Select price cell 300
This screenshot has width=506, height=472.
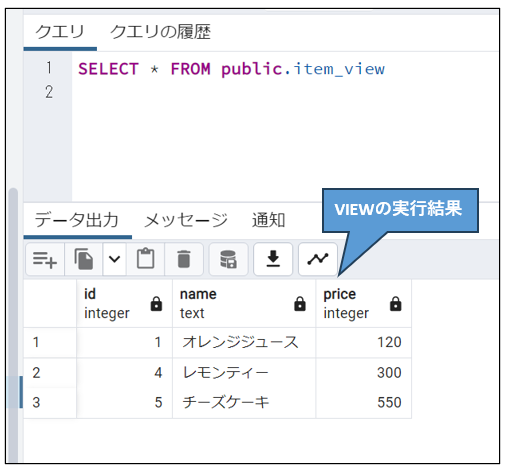(363, 373)
